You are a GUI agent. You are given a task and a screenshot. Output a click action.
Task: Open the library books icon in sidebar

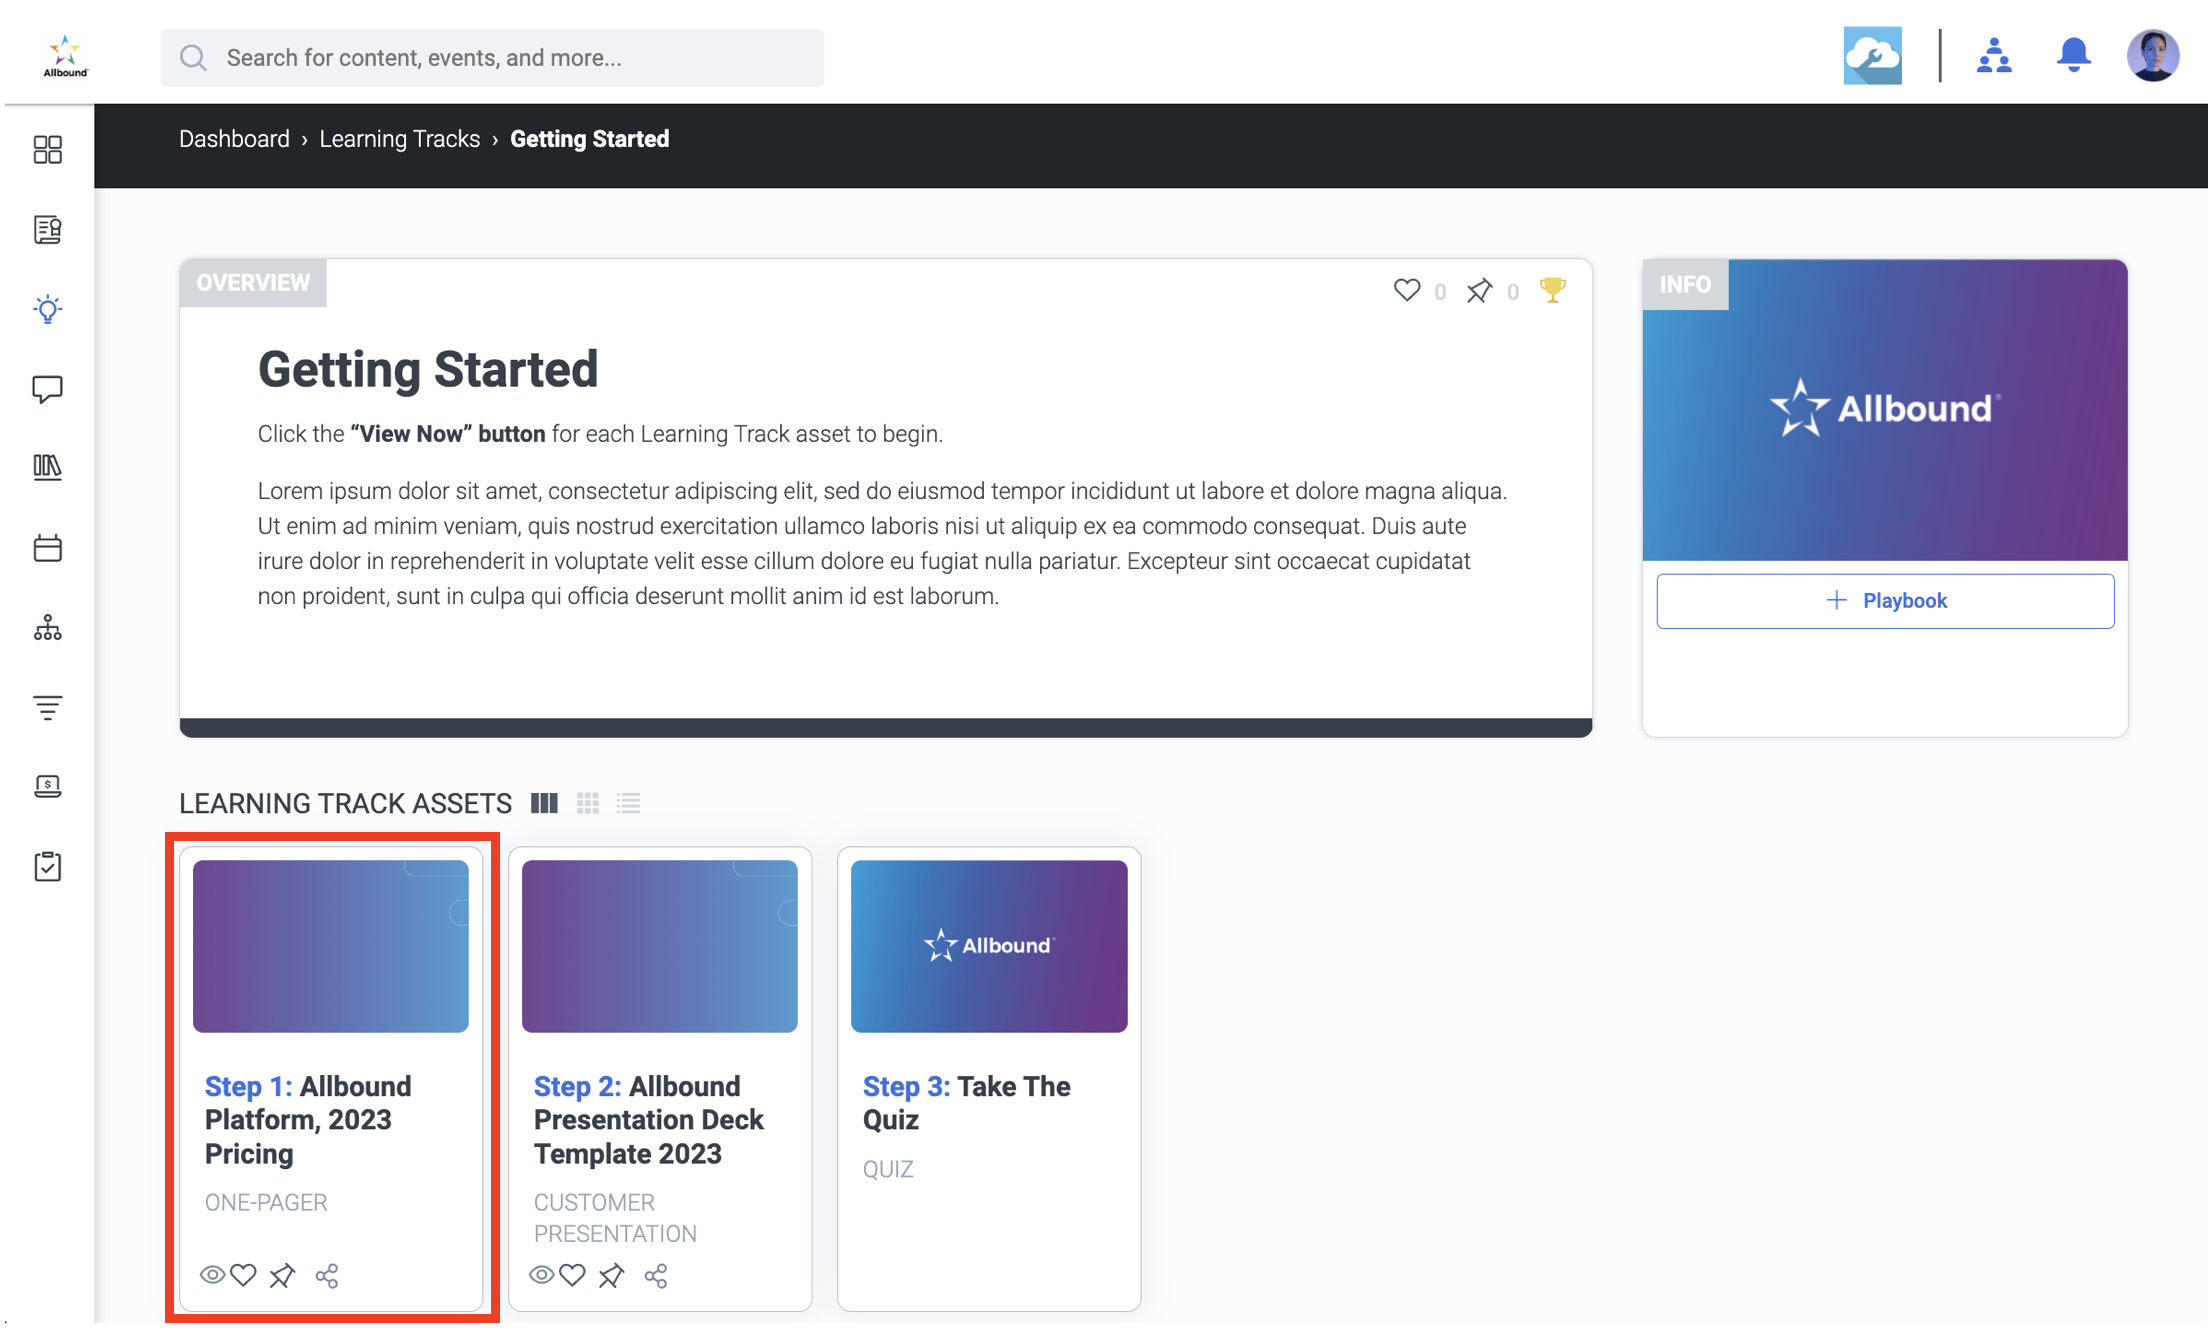point(47,468)
